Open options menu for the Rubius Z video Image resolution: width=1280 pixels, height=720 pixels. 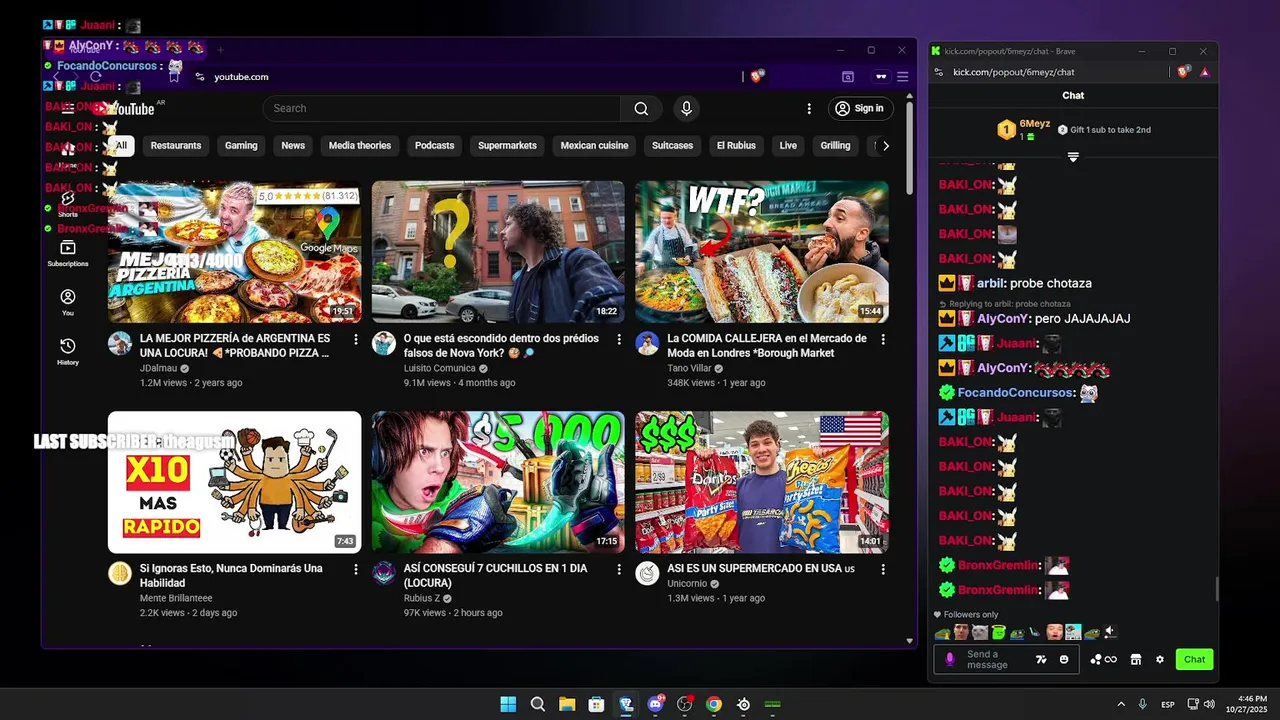pos(619,569)
